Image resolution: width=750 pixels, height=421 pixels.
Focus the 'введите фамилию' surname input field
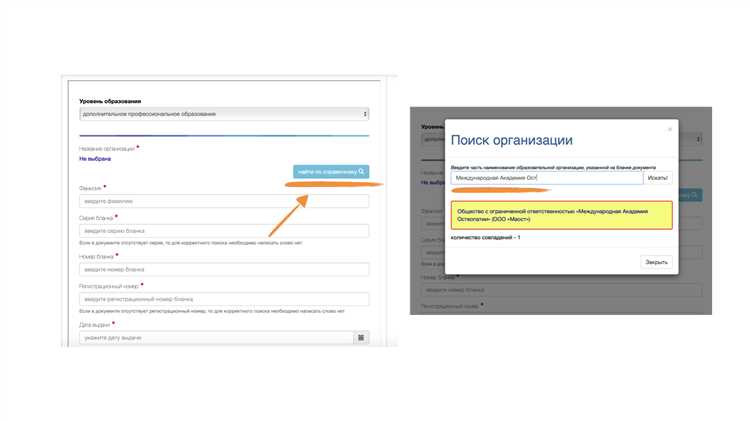tap(224, 201)
